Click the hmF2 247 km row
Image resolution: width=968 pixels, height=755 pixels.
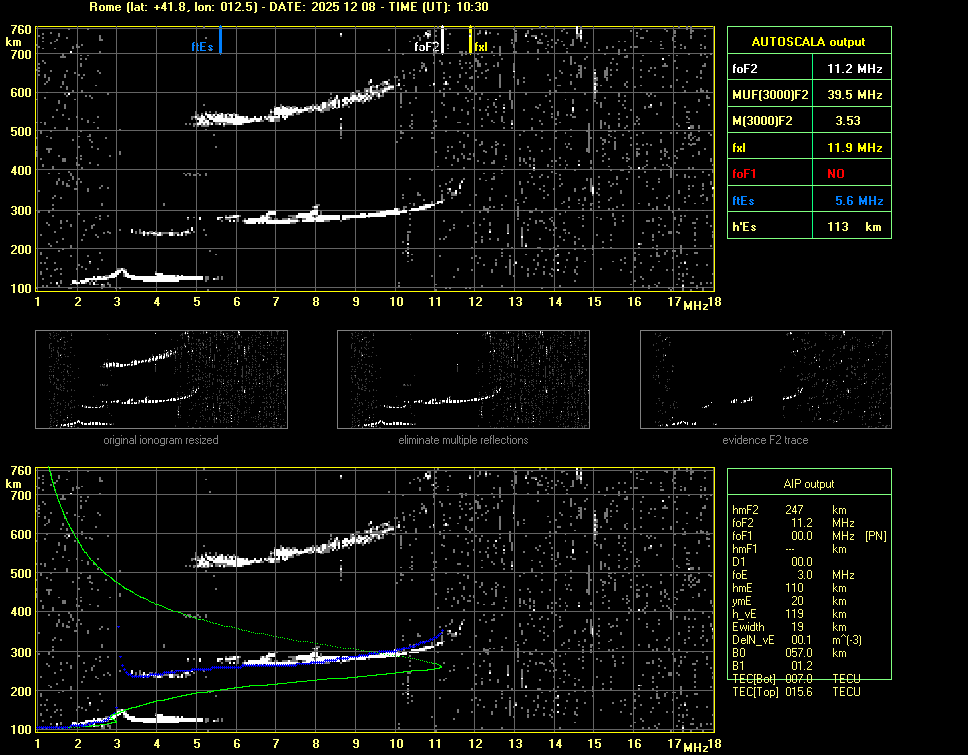coord(796,510)
